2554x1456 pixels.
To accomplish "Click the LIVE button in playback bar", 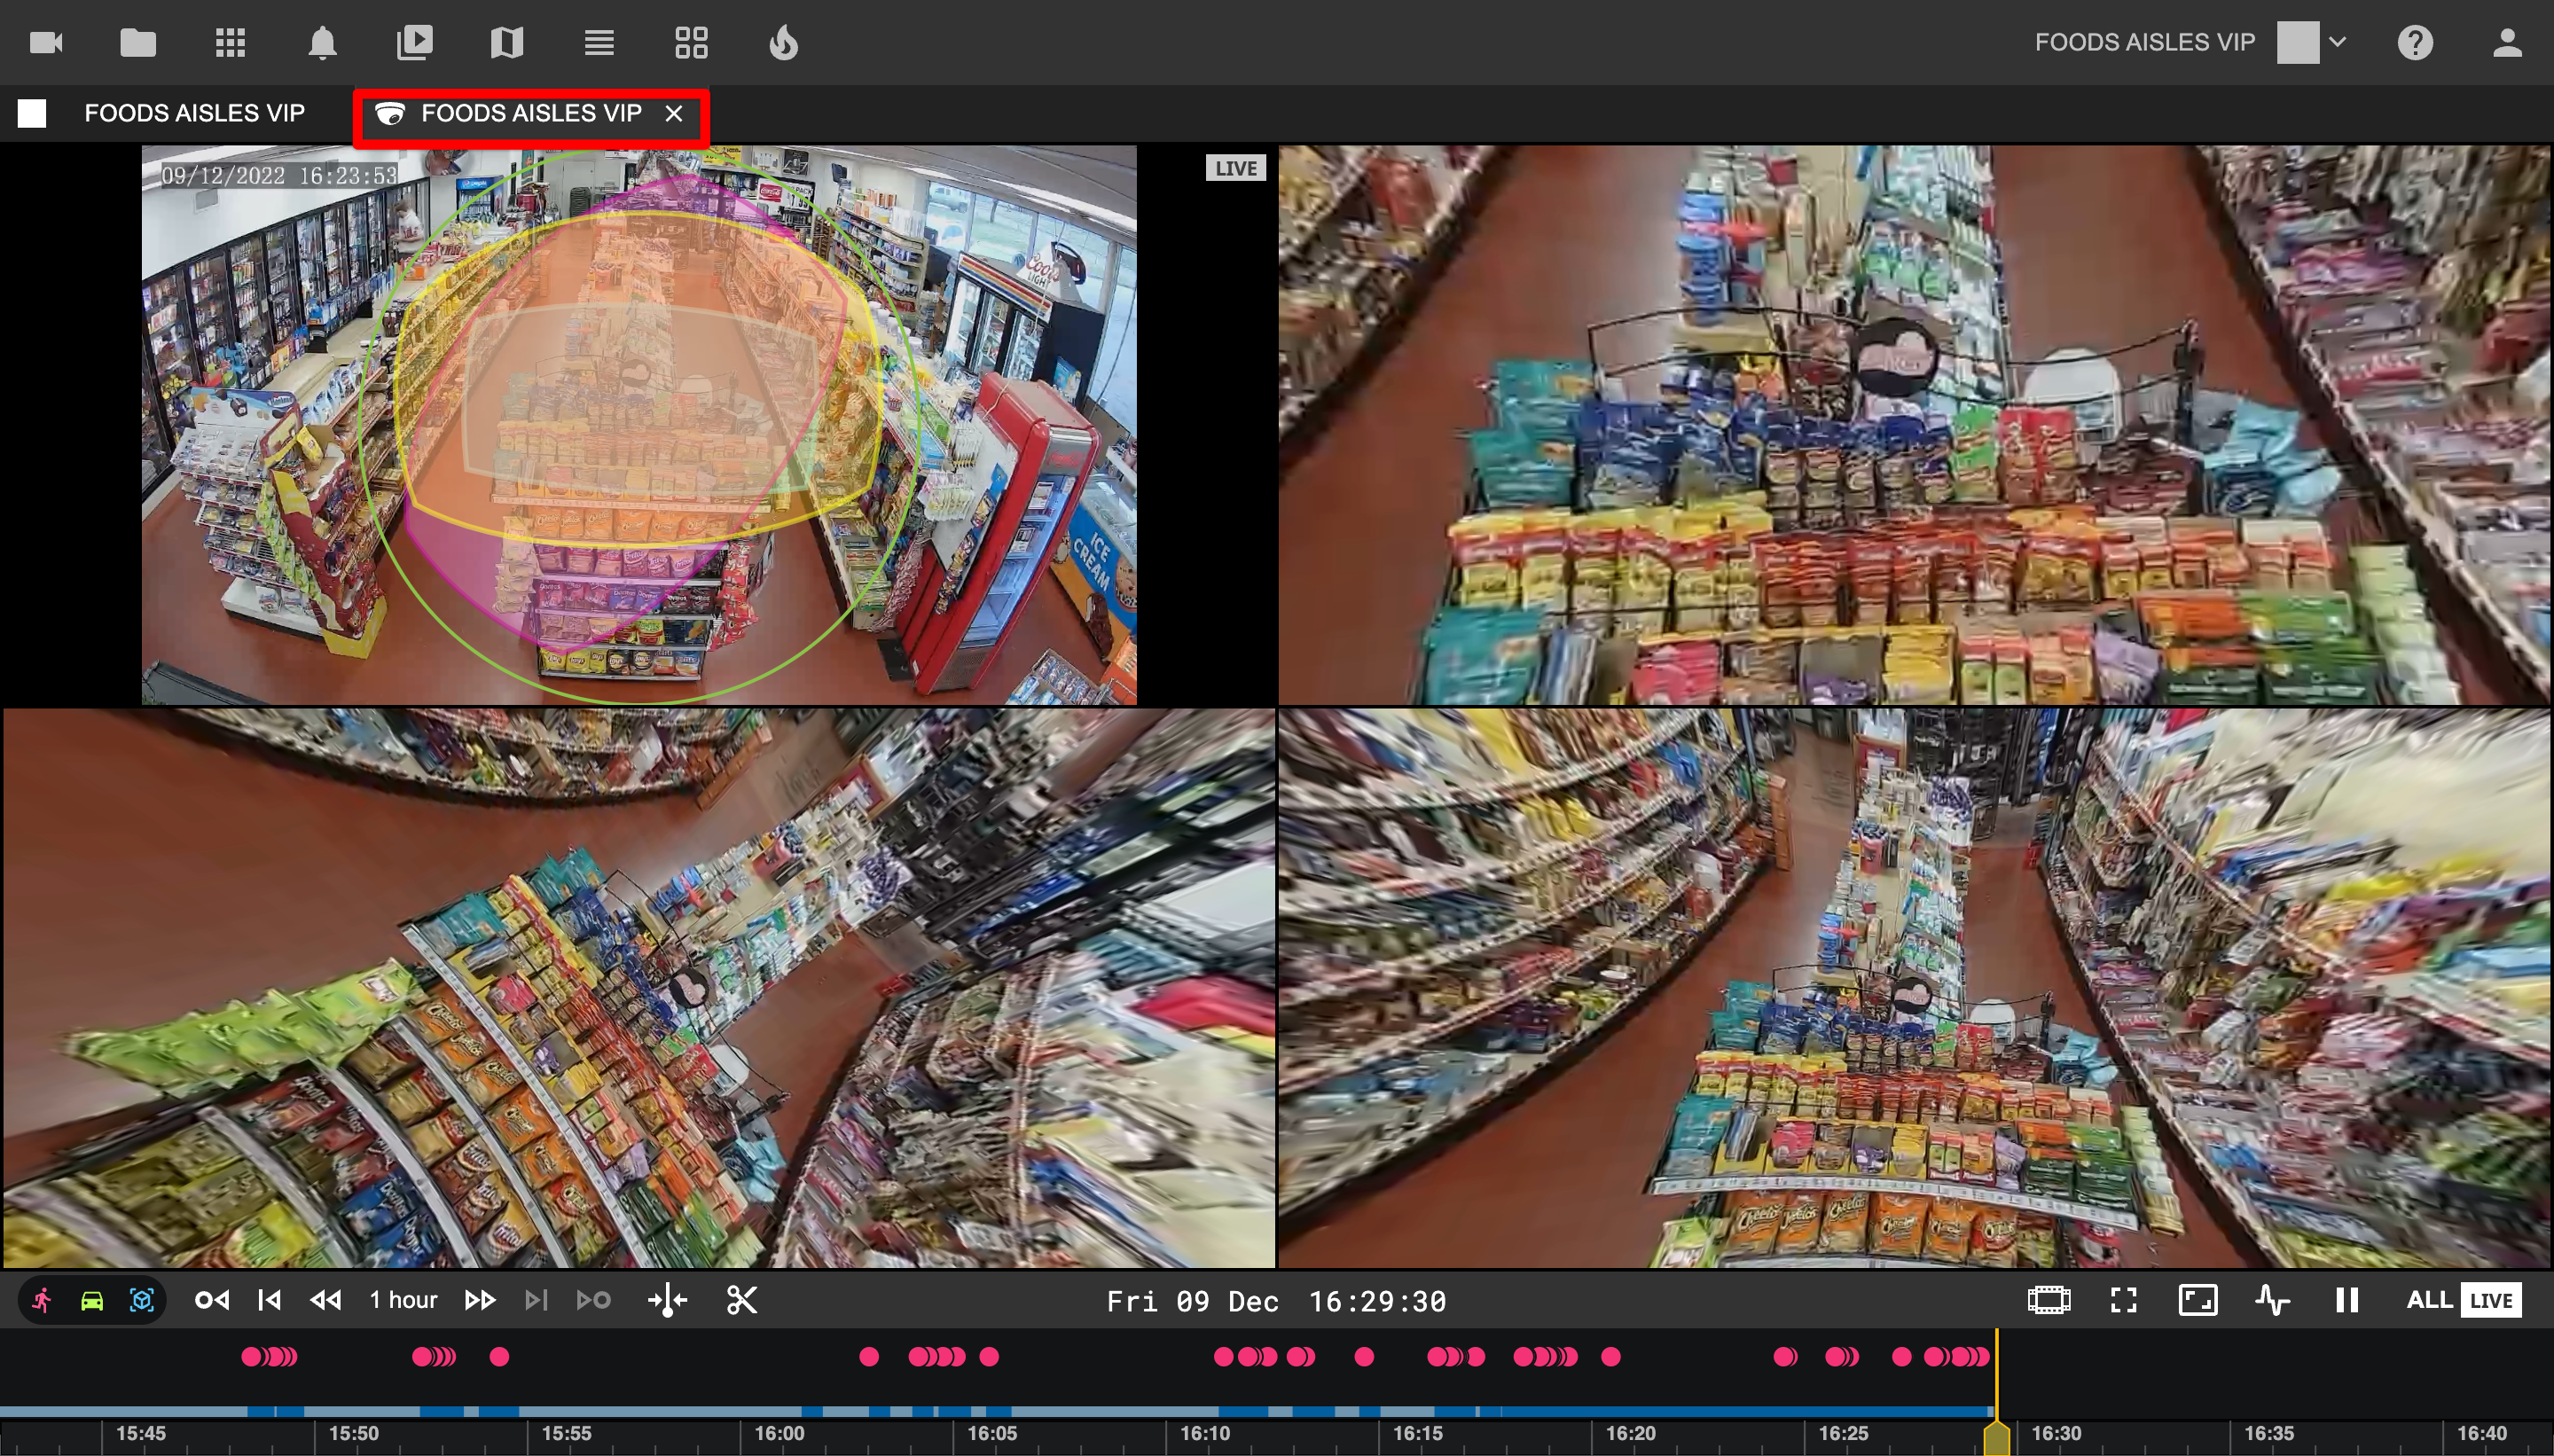I will 2490,1300.
